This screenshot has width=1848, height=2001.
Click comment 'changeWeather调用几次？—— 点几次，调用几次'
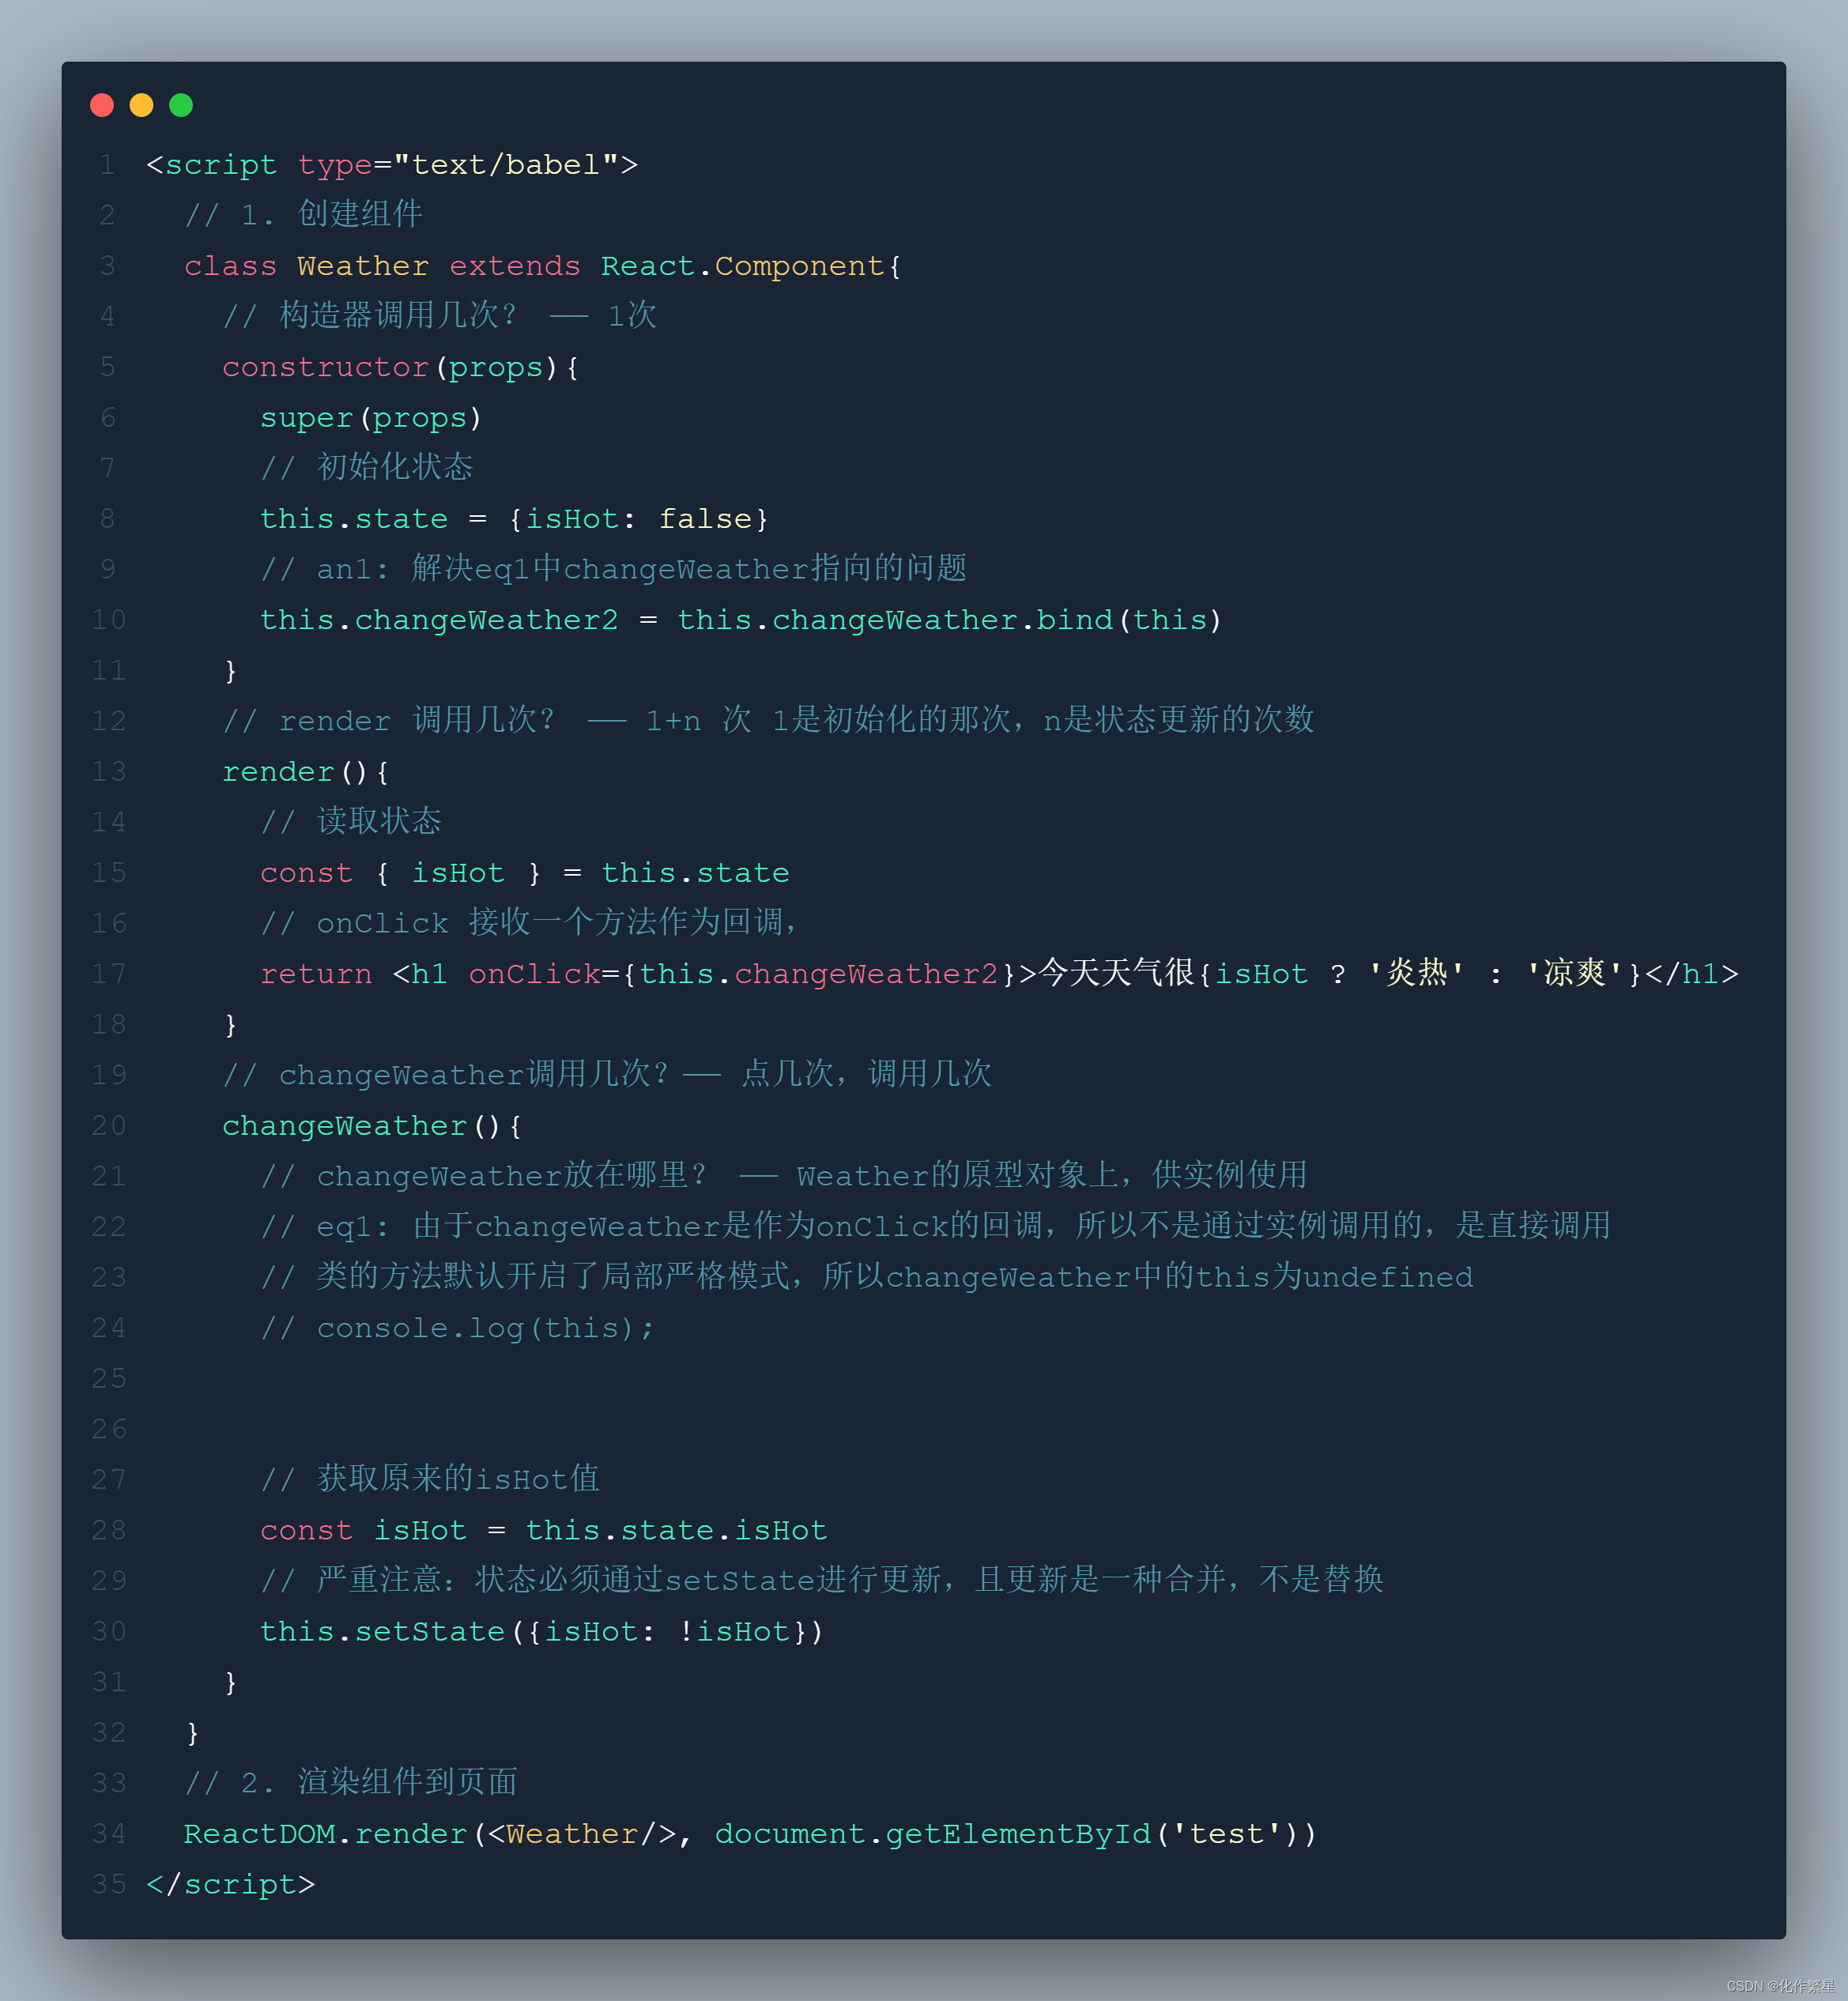click(635, 1074)
